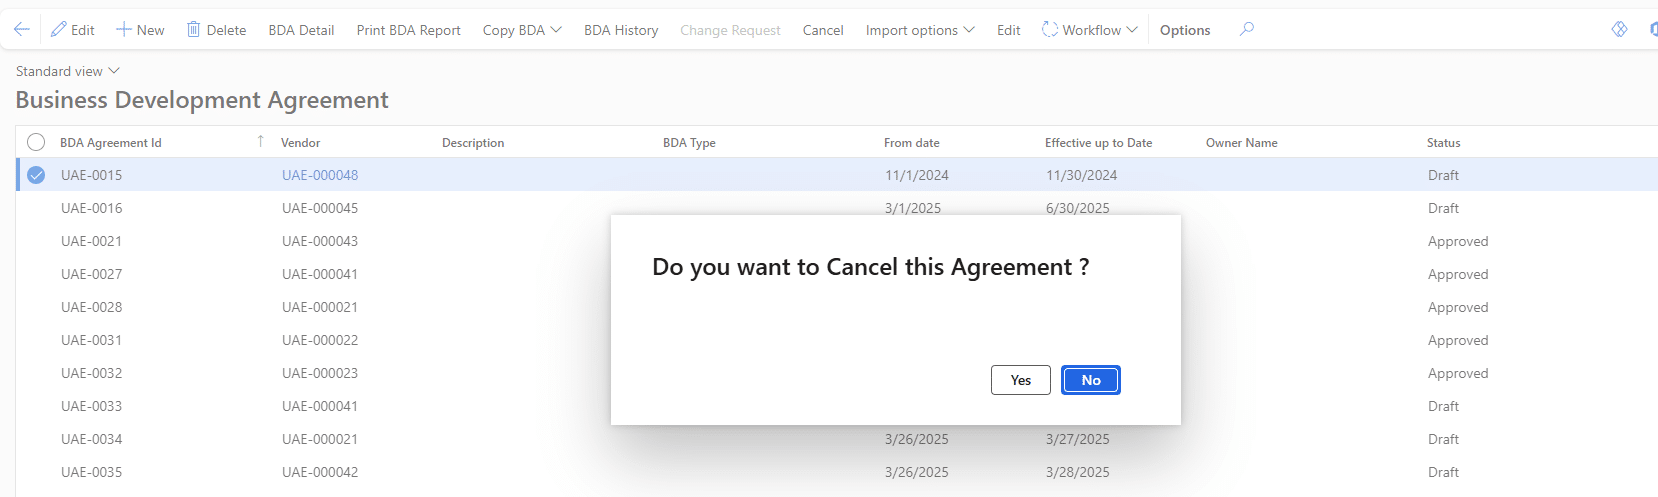Open vendor link UAE-000048
The width and height of the screenshot is (1658, 497).
320,175
